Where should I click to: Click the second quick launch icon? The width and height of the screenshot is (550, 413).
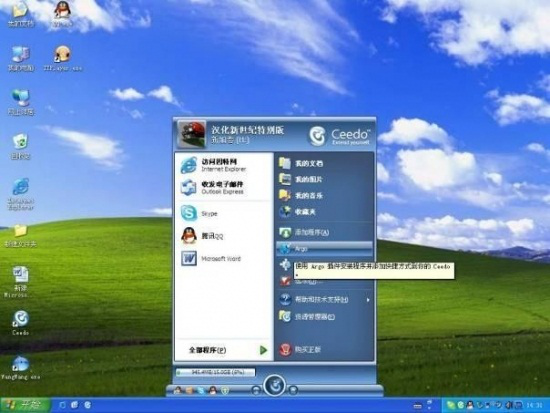75,405
